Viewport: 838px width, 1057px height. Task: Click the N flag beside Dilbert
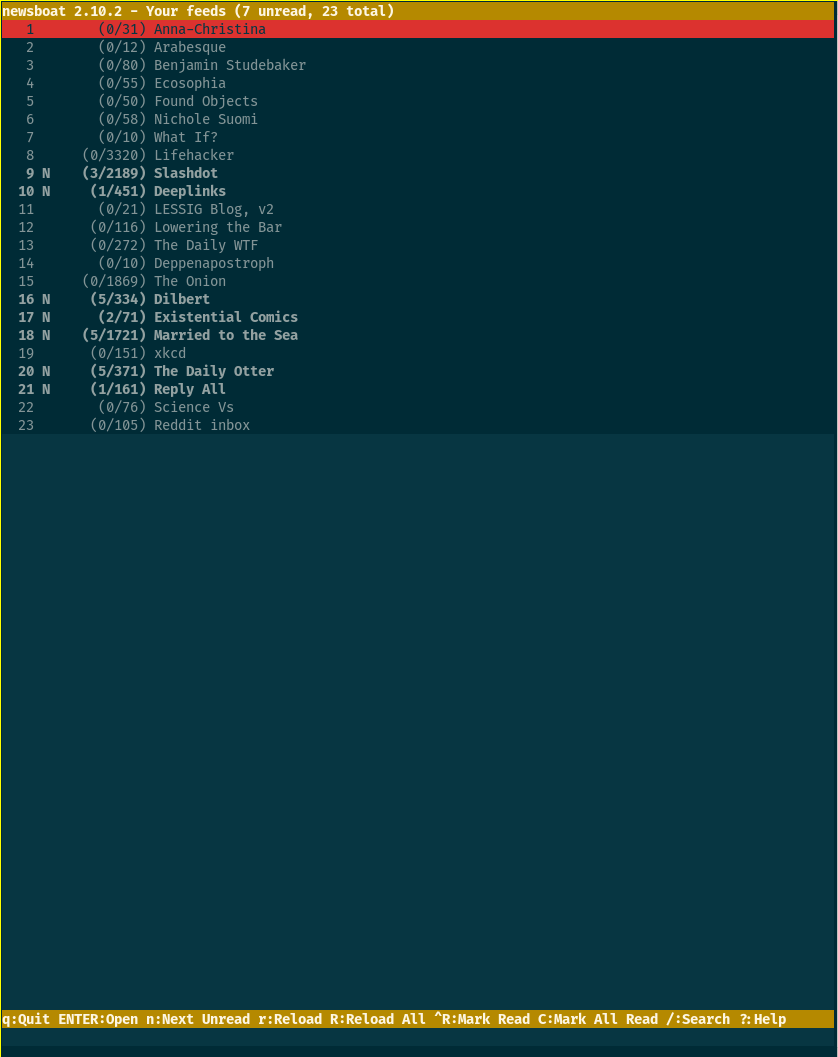pos(46,299)
